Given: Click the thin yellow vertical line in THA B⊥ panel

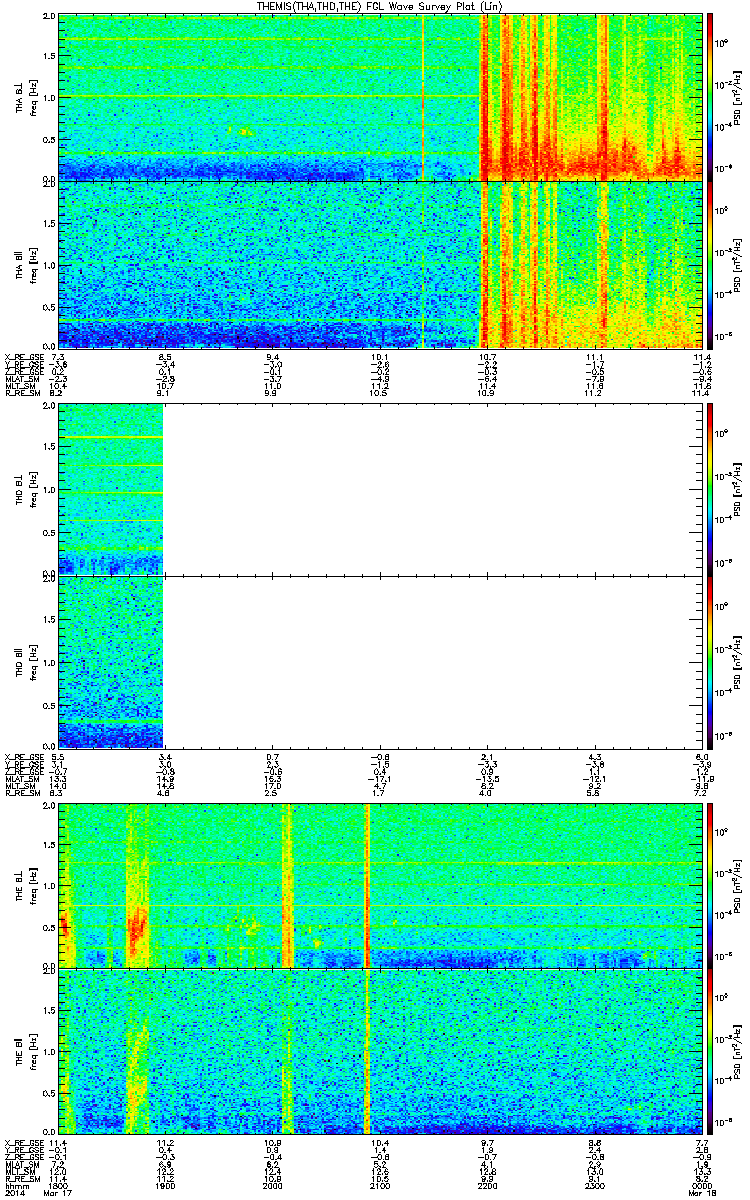Looking at the screenshot, I should point(423,97).
